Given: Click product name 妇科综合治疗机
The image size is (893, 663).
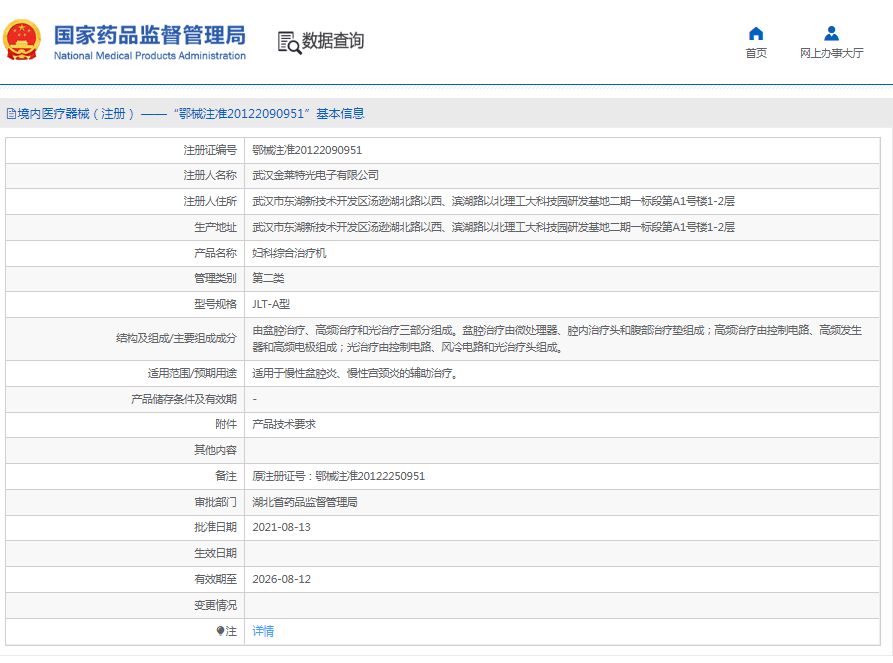Looking at the screenshot, I should (x=289, y=253).
